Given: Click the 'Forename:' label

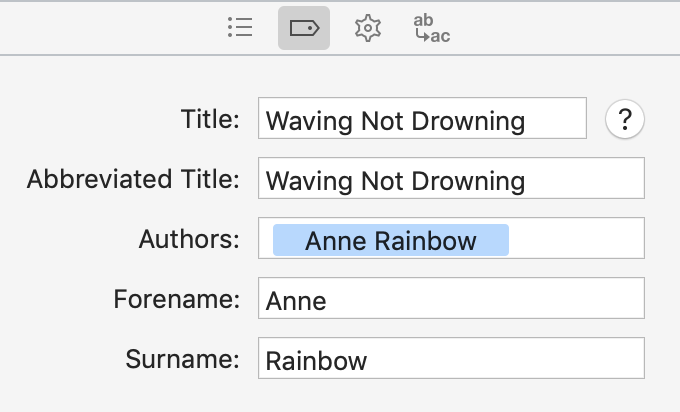Looking at the screenshot, I should pos(177,299).
